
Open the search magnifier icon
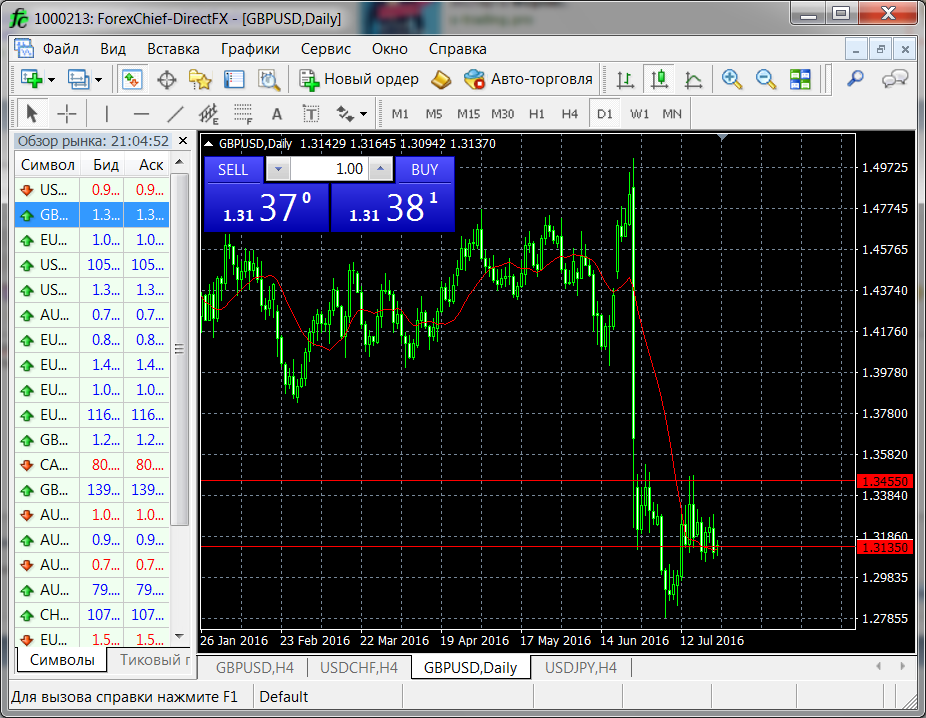coord(855,79)
